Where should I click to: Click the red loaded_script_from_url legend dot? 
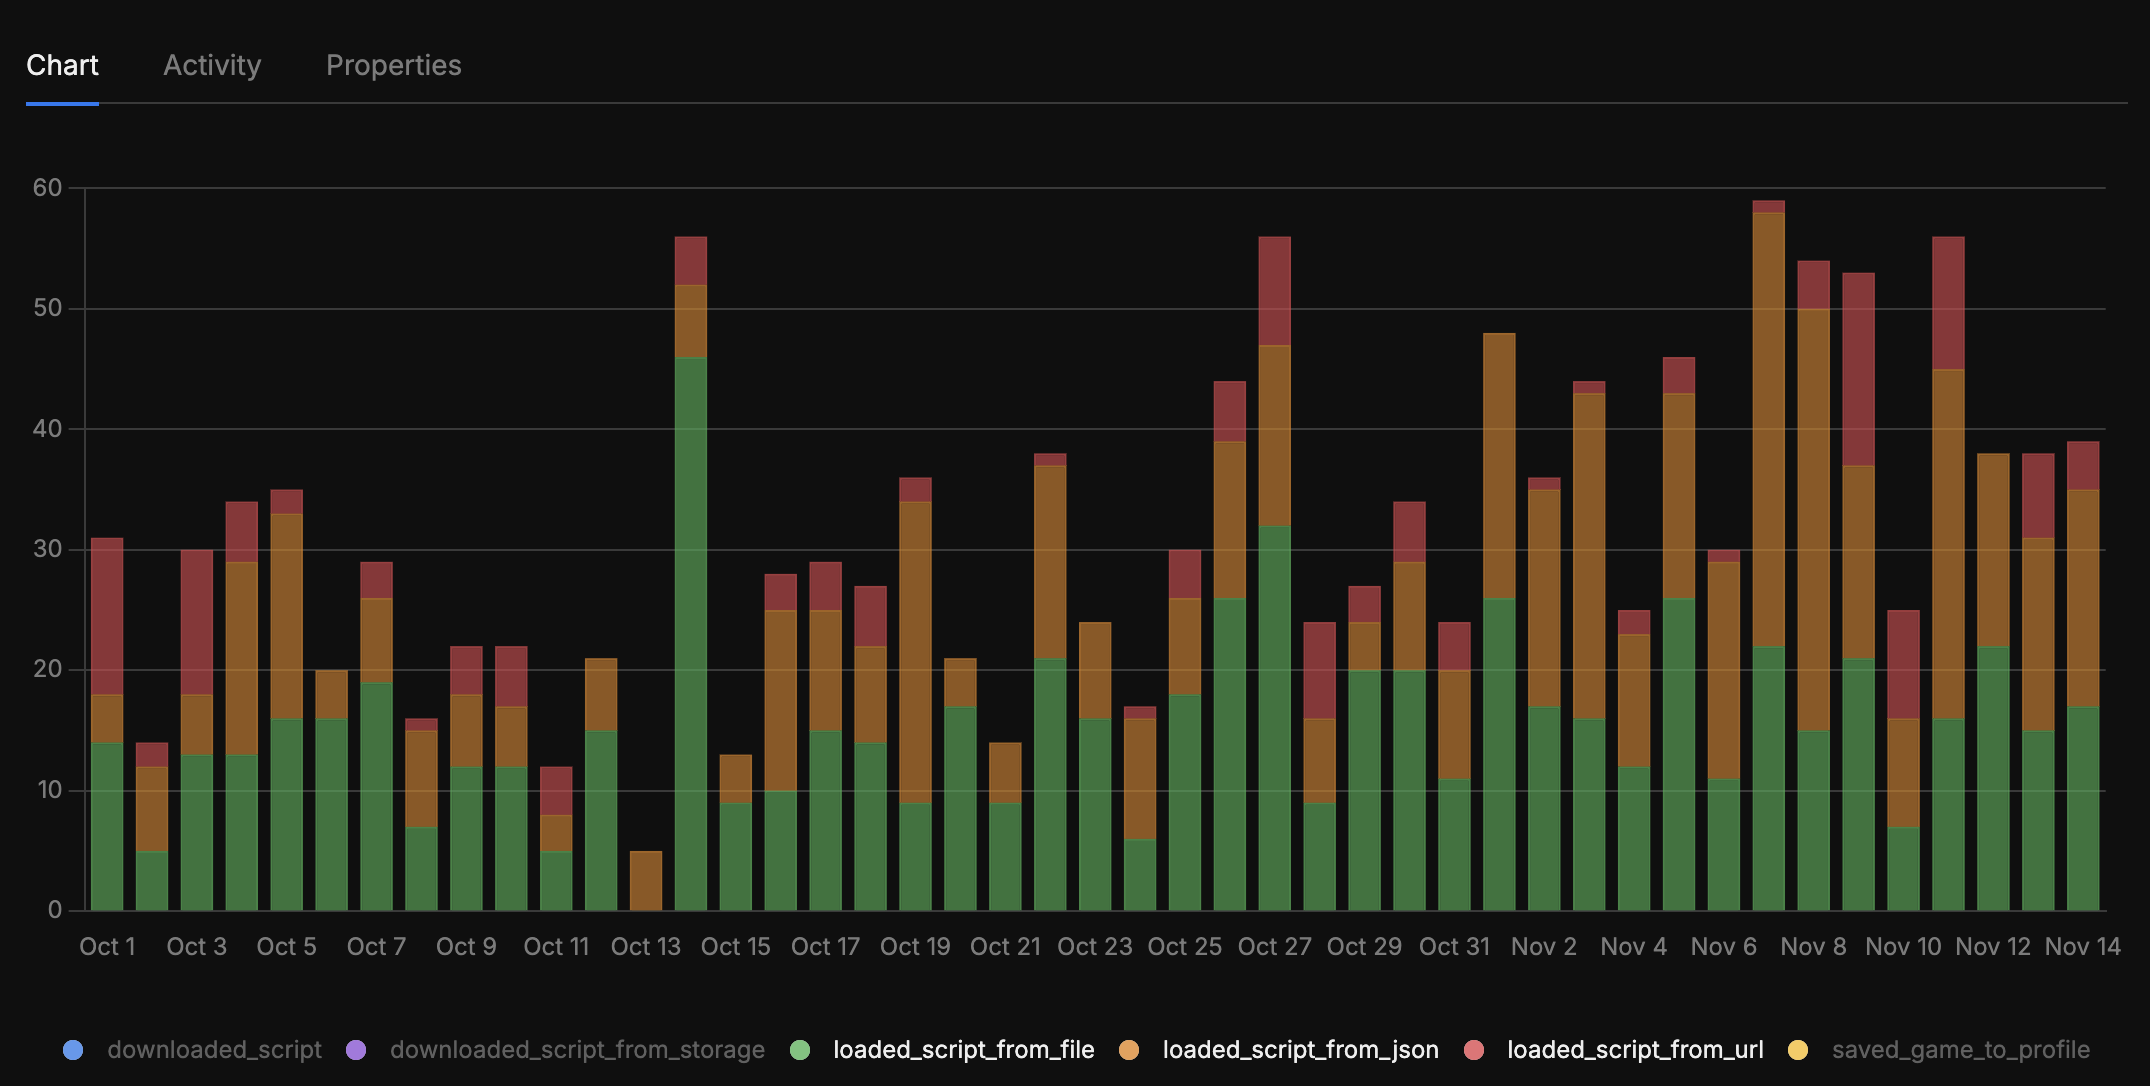[x=1474, y=1050]
